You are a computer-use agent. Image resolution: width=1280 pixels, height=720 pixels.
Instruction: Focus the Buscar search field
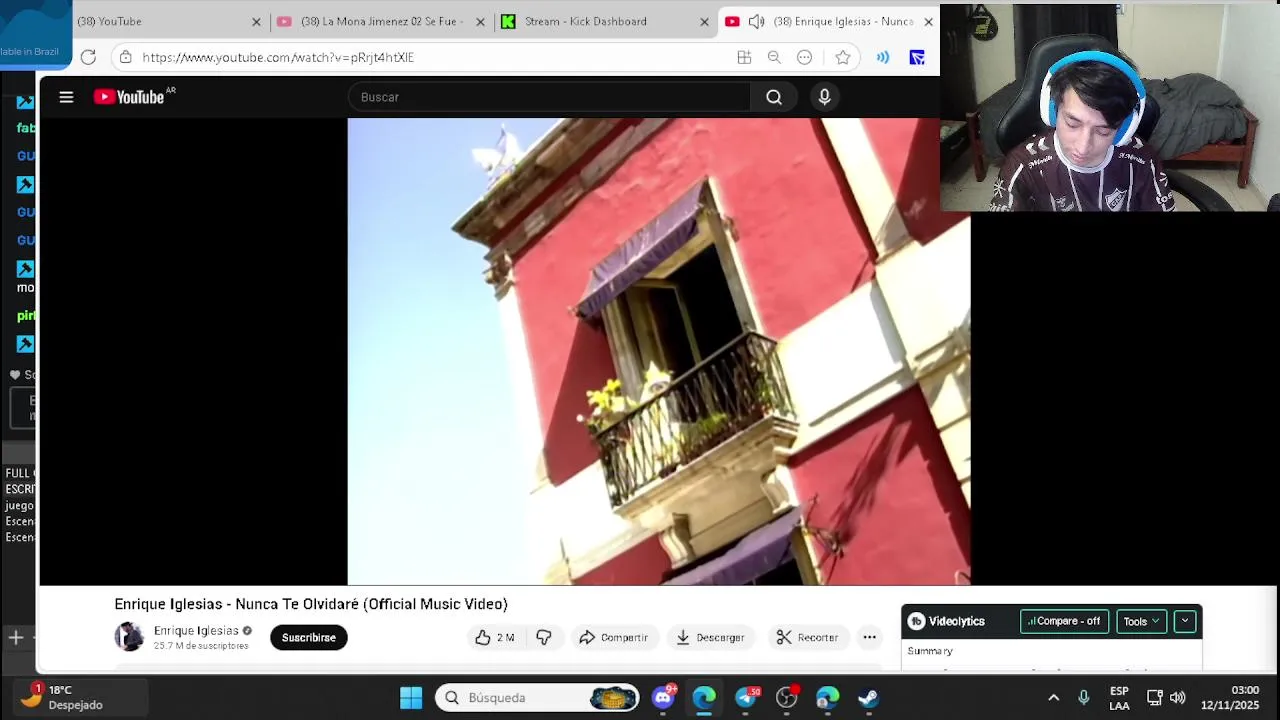click(549, 97)
